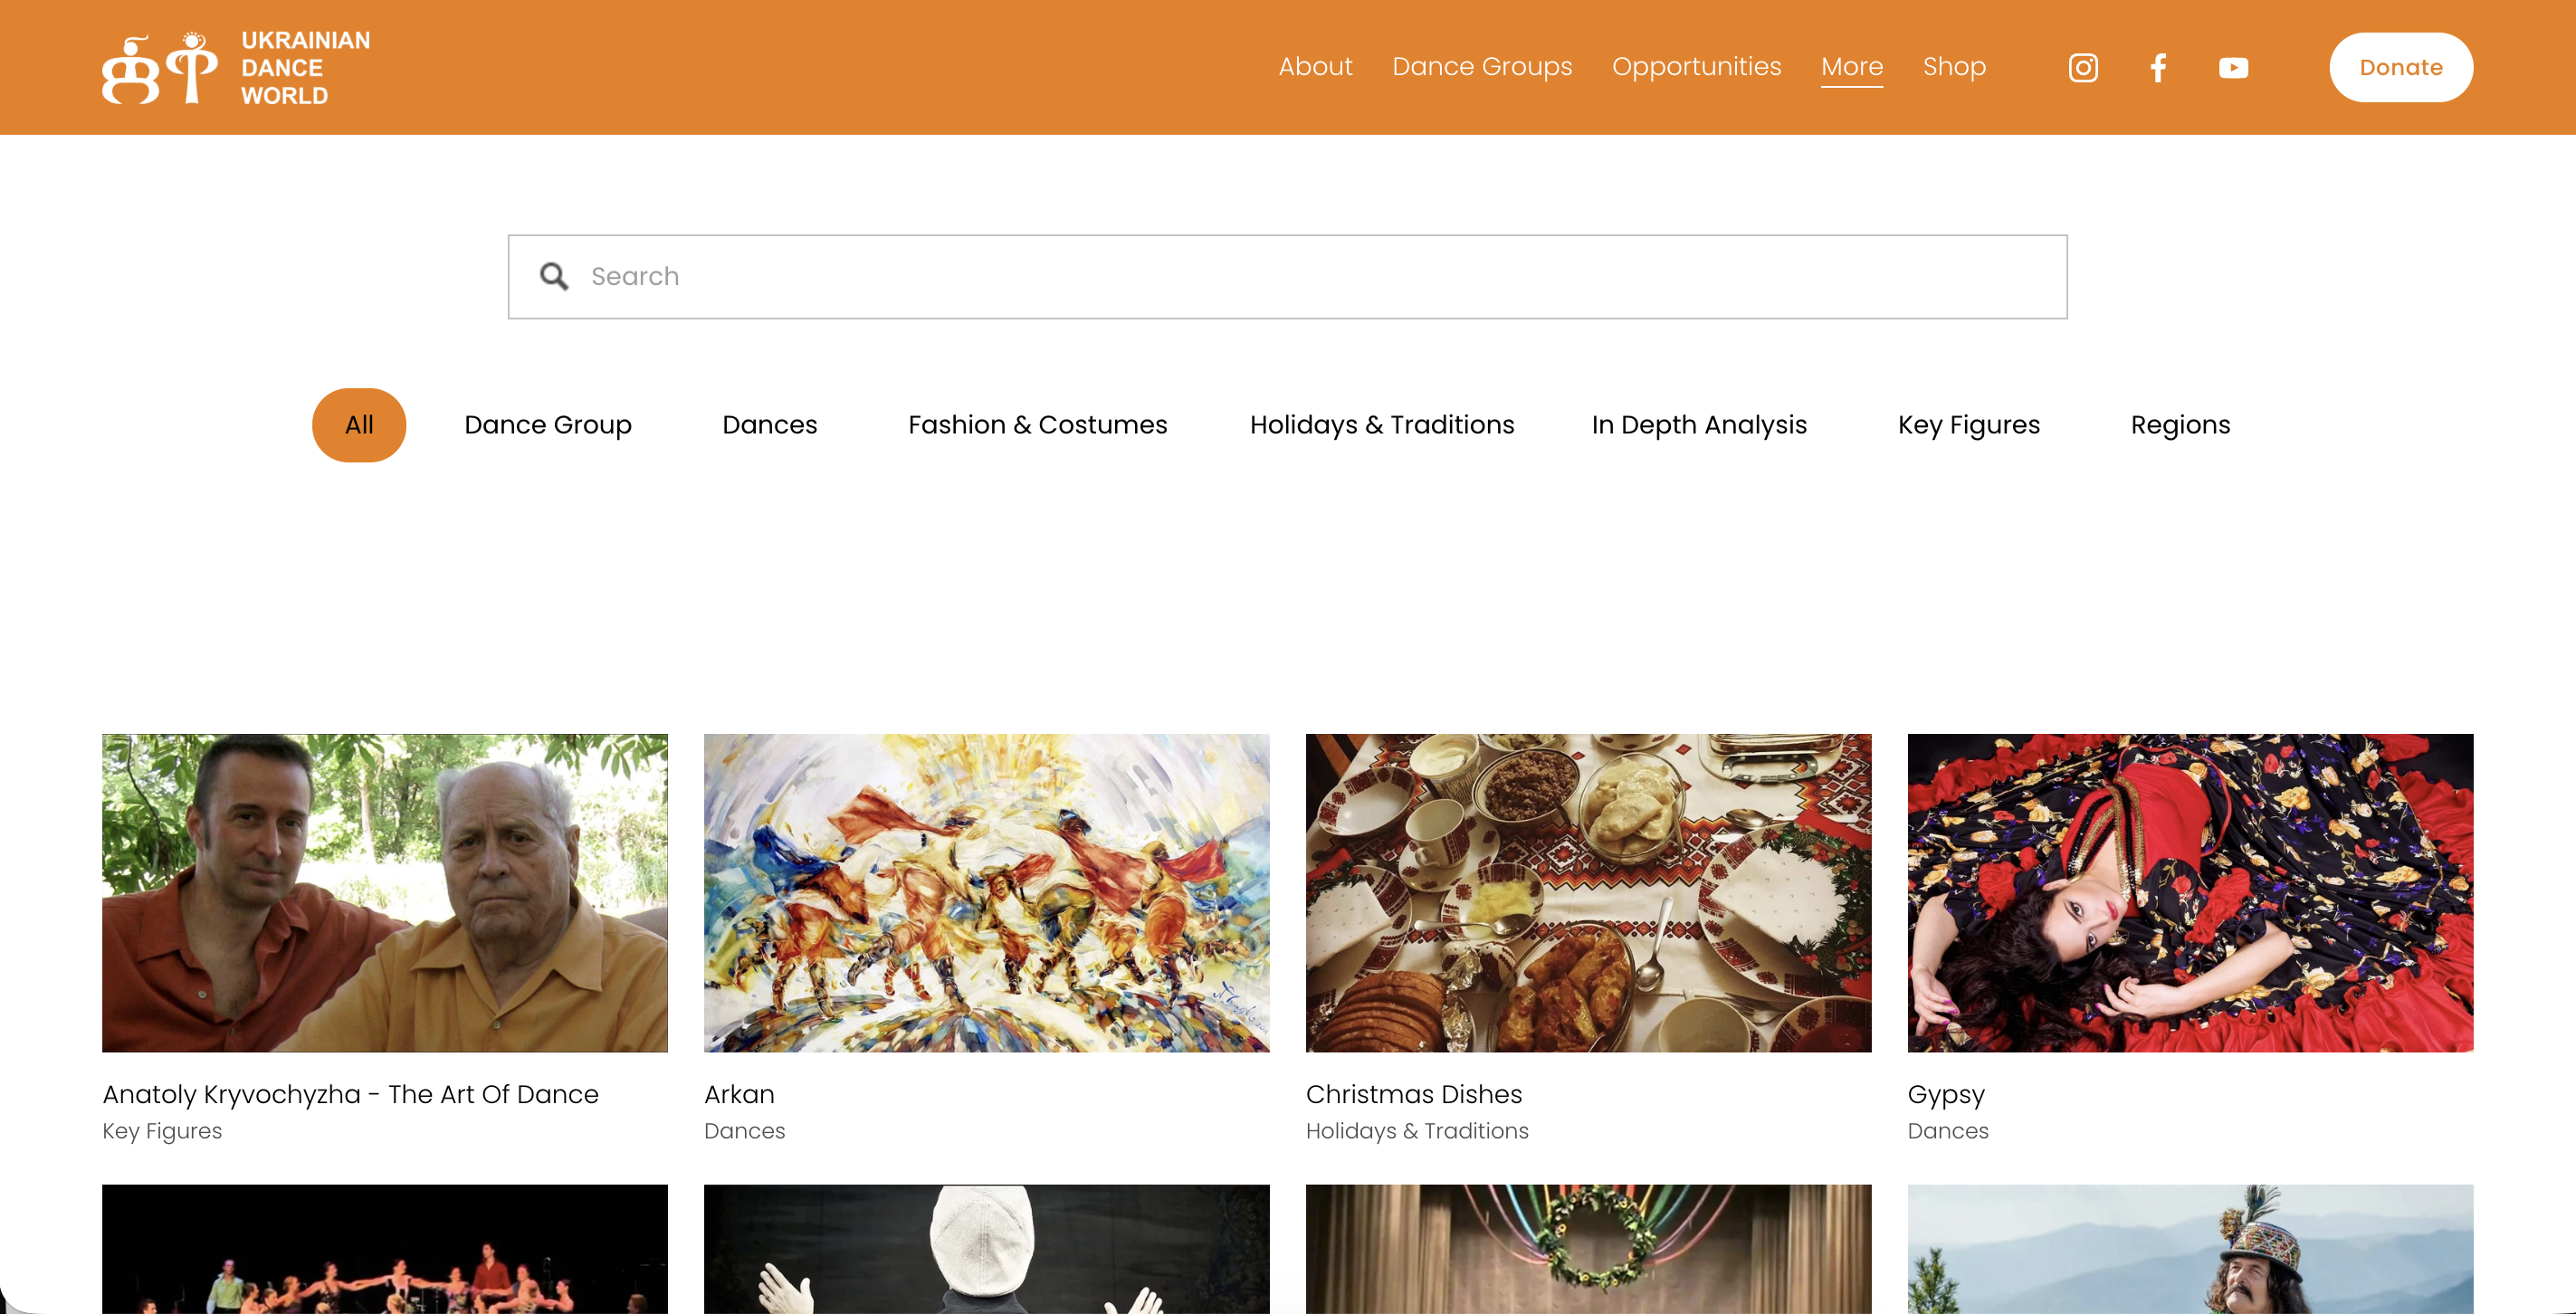Open the Opportunities menu

[x=1696, y=67]
